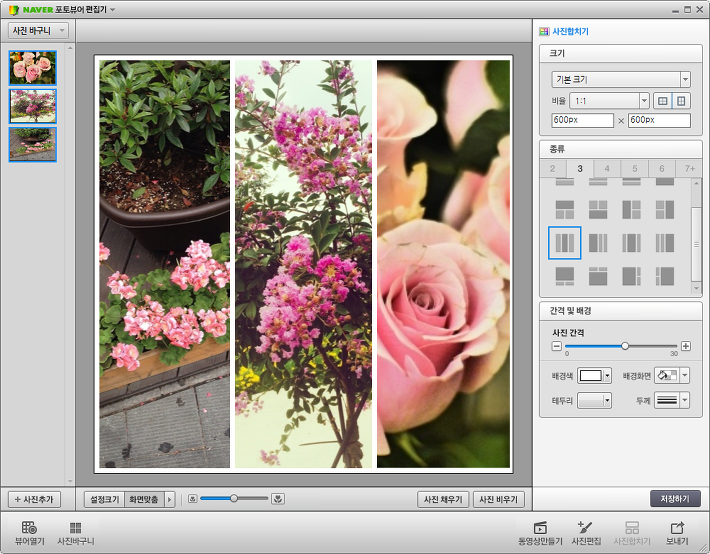The width and height of the screenshot is (710, 554).
Task: Switch to the 5 photos layout tab
Action: pos(634,169)
